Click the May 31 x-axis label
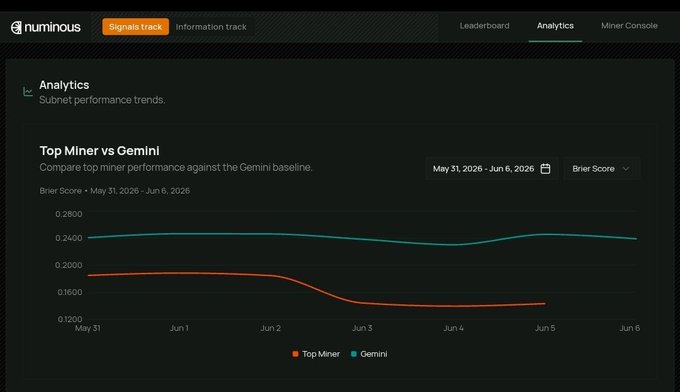The width and height of the screenshot is (680, 392). (x=88, y=328)
